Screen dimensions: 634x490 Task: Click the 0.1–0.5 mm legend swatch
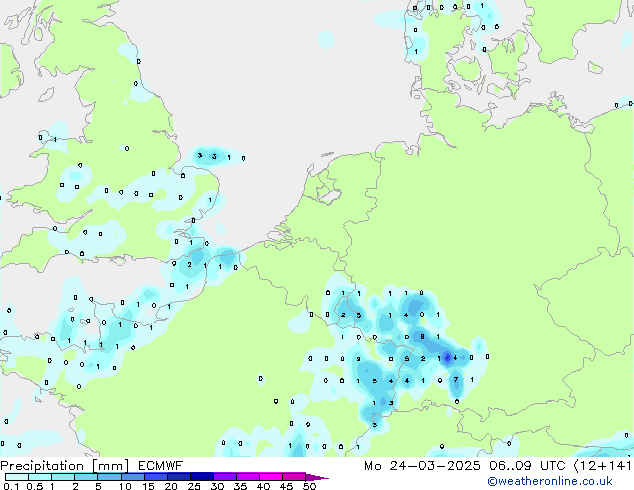(17, 477)
